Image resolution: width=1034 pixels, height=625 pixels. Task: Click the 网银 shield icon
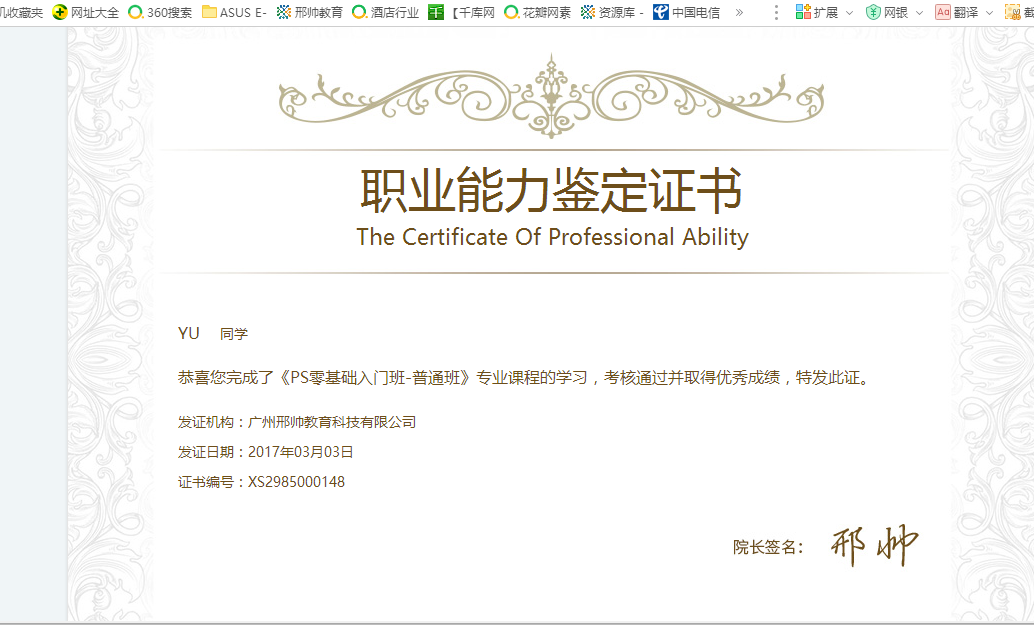(x=874, y=13)
